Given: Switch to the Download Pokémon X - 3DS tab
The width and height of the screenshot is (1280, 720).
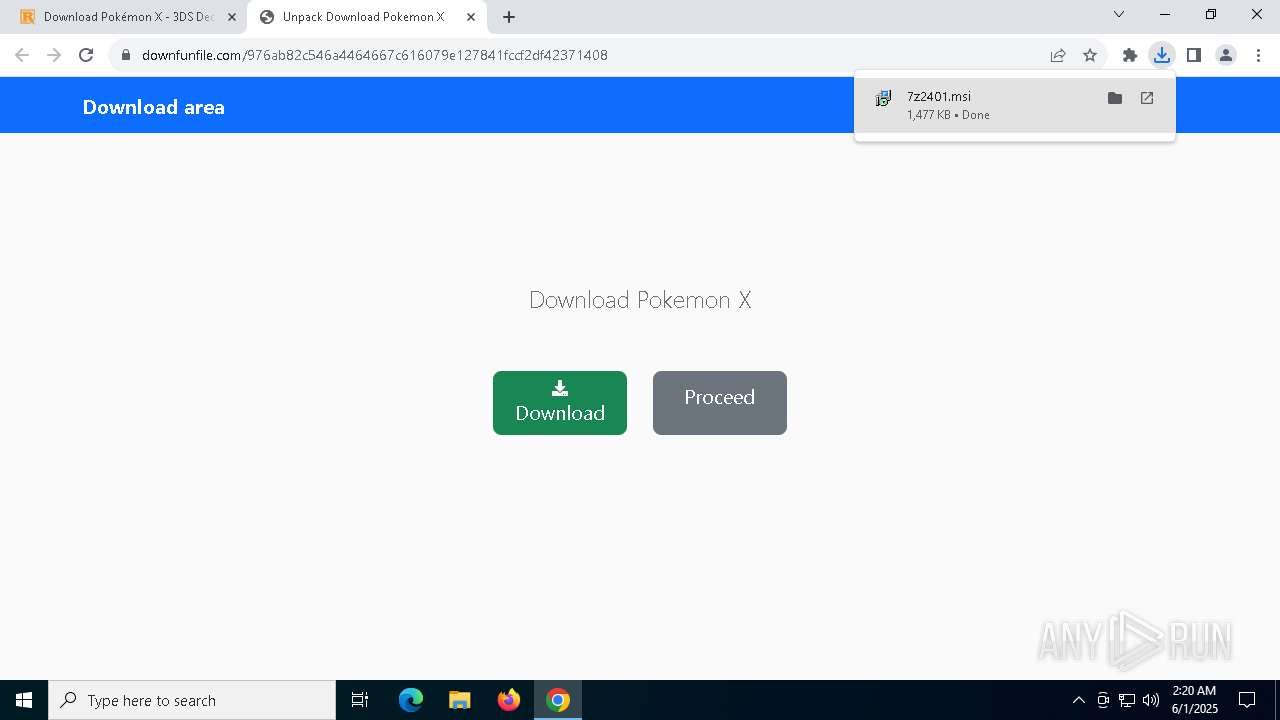Looking at the screenshot, I should tap(128, 17).
